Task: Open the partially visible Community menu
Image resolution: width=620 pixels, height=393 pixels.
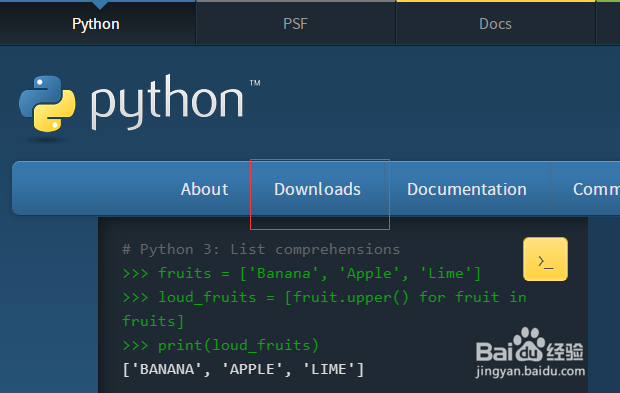Action: (596, 189)
